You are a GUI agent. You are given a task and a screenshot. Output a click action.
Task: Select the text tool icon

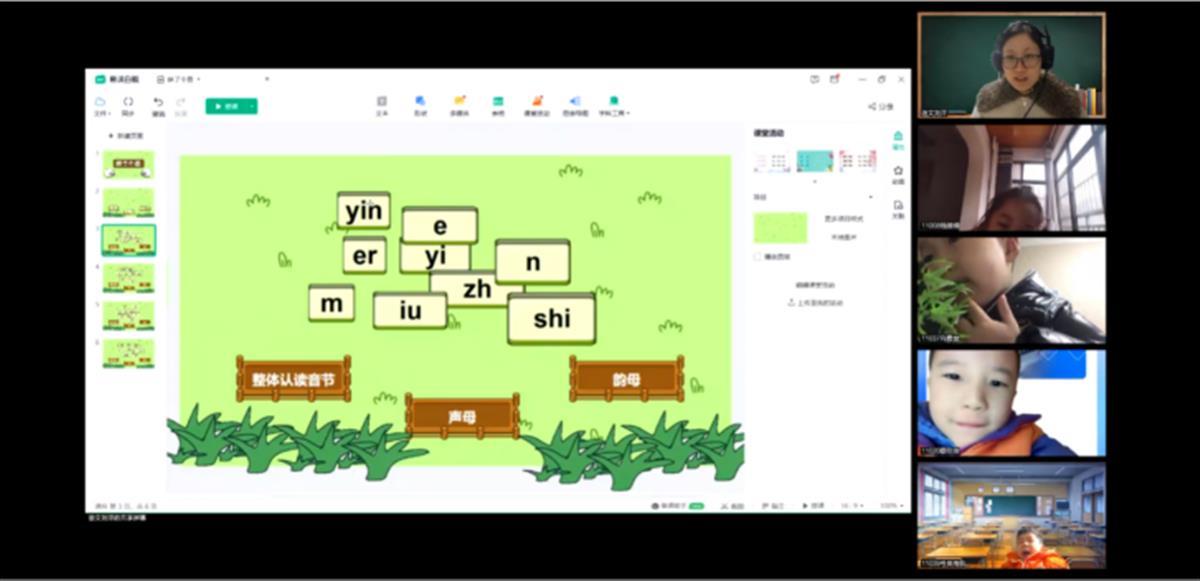tap(381, 103)
